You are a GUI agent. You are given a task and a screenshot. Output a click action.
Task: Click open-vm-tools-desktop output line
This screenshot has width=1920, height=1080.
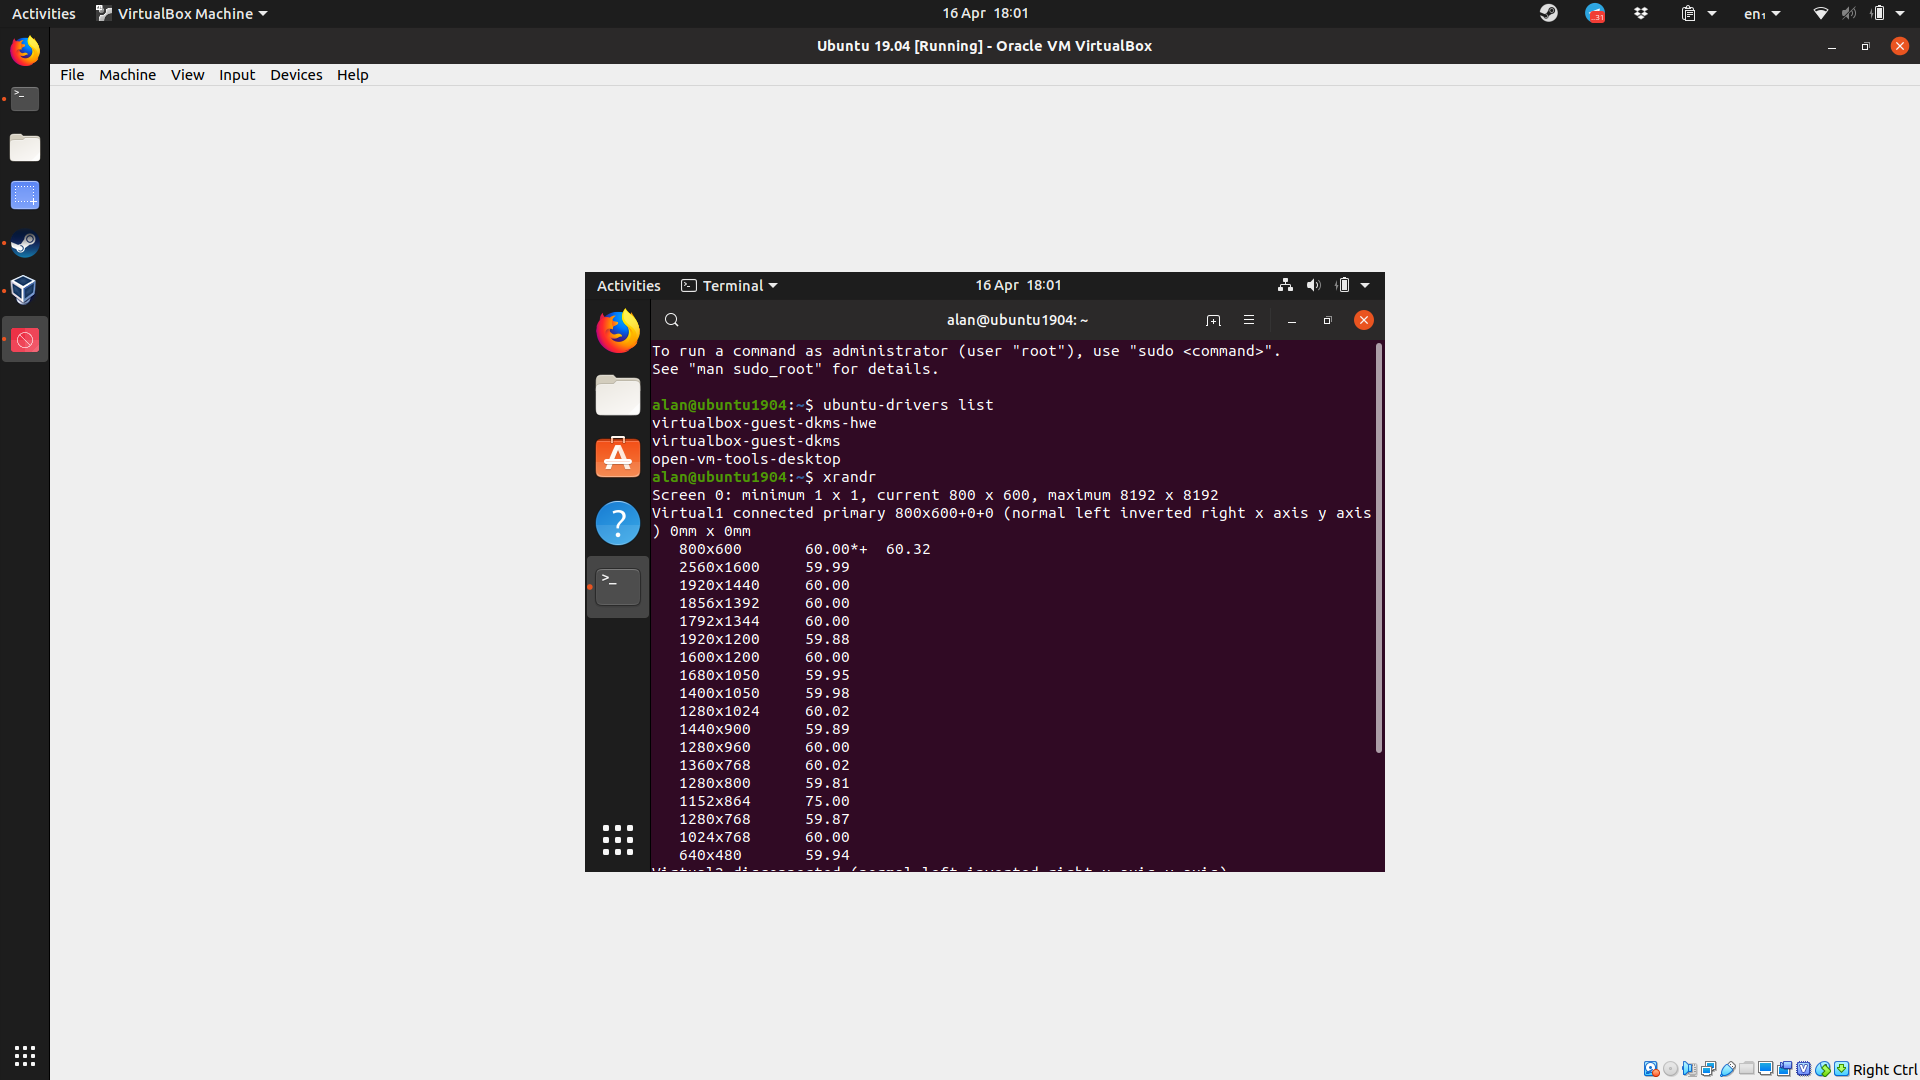(x=746, y=459)
